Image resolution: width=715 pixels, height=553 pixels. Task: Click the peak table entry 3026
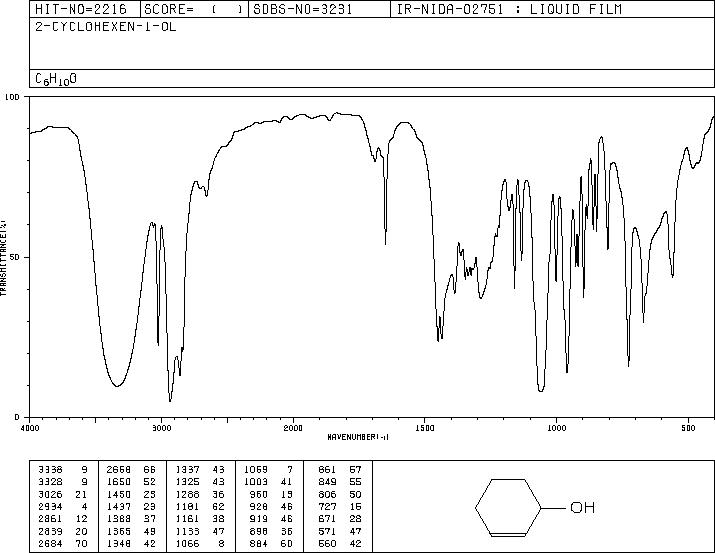50,494
